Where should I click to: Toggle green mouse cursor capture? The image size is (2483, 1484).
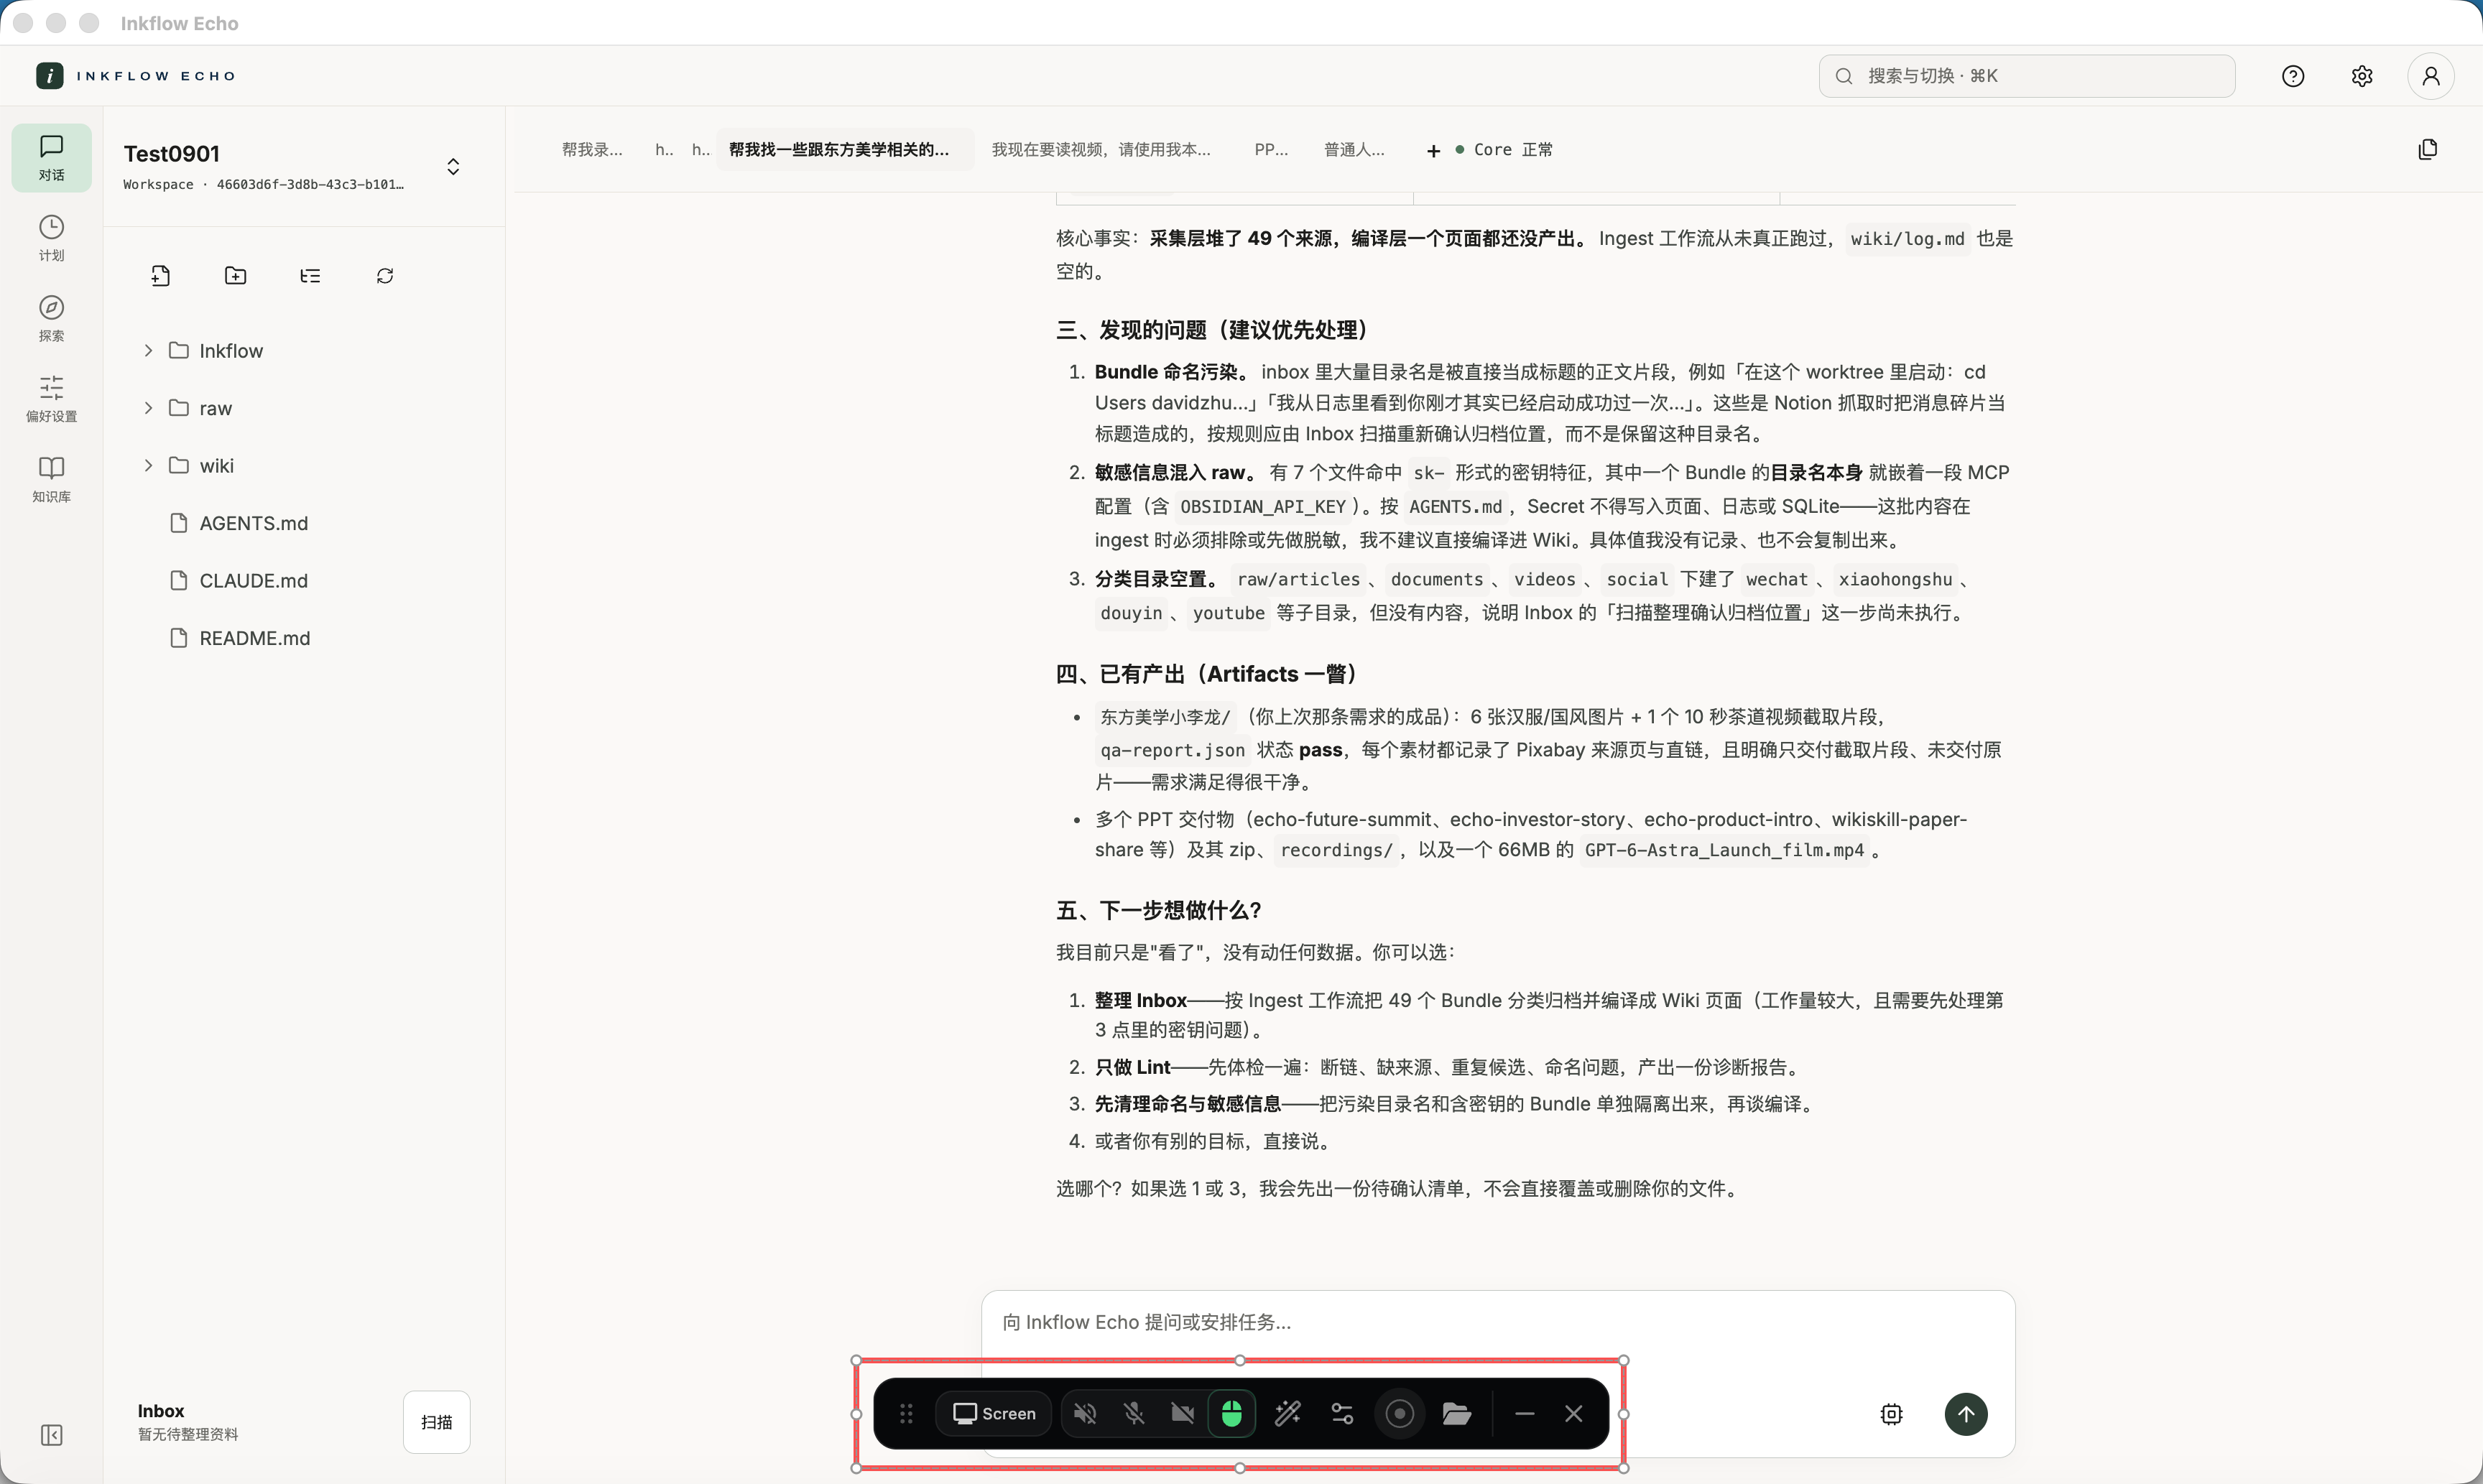coord(1232,1413)
